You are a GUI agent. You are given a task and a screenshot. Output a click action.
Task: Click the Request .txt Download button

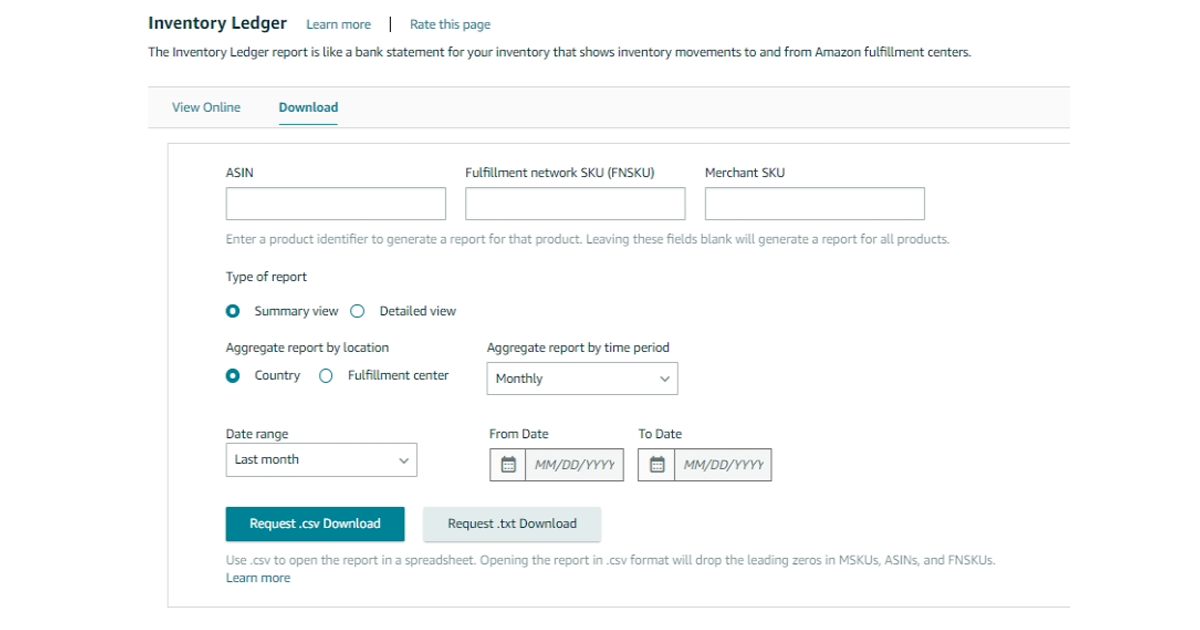point(512,524)
